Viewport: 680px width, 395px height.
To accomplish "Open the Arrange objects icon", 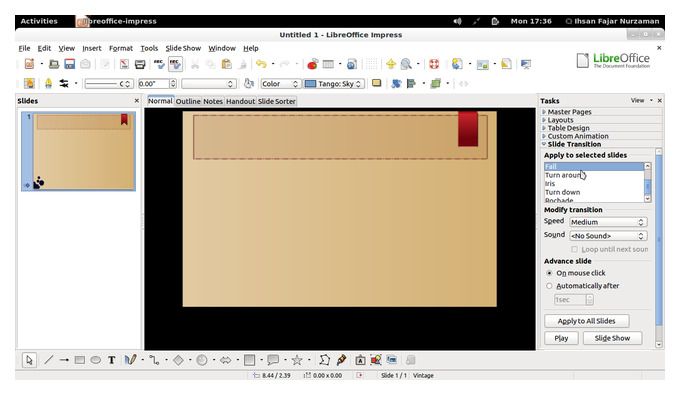I will tap(435, 83).
